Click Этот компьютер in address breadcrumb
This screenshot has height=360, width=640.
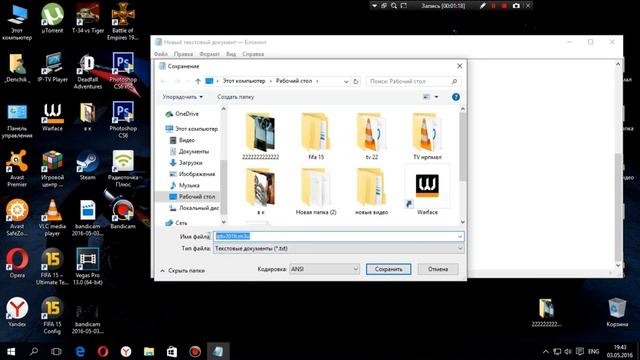(x=244, y=81)
